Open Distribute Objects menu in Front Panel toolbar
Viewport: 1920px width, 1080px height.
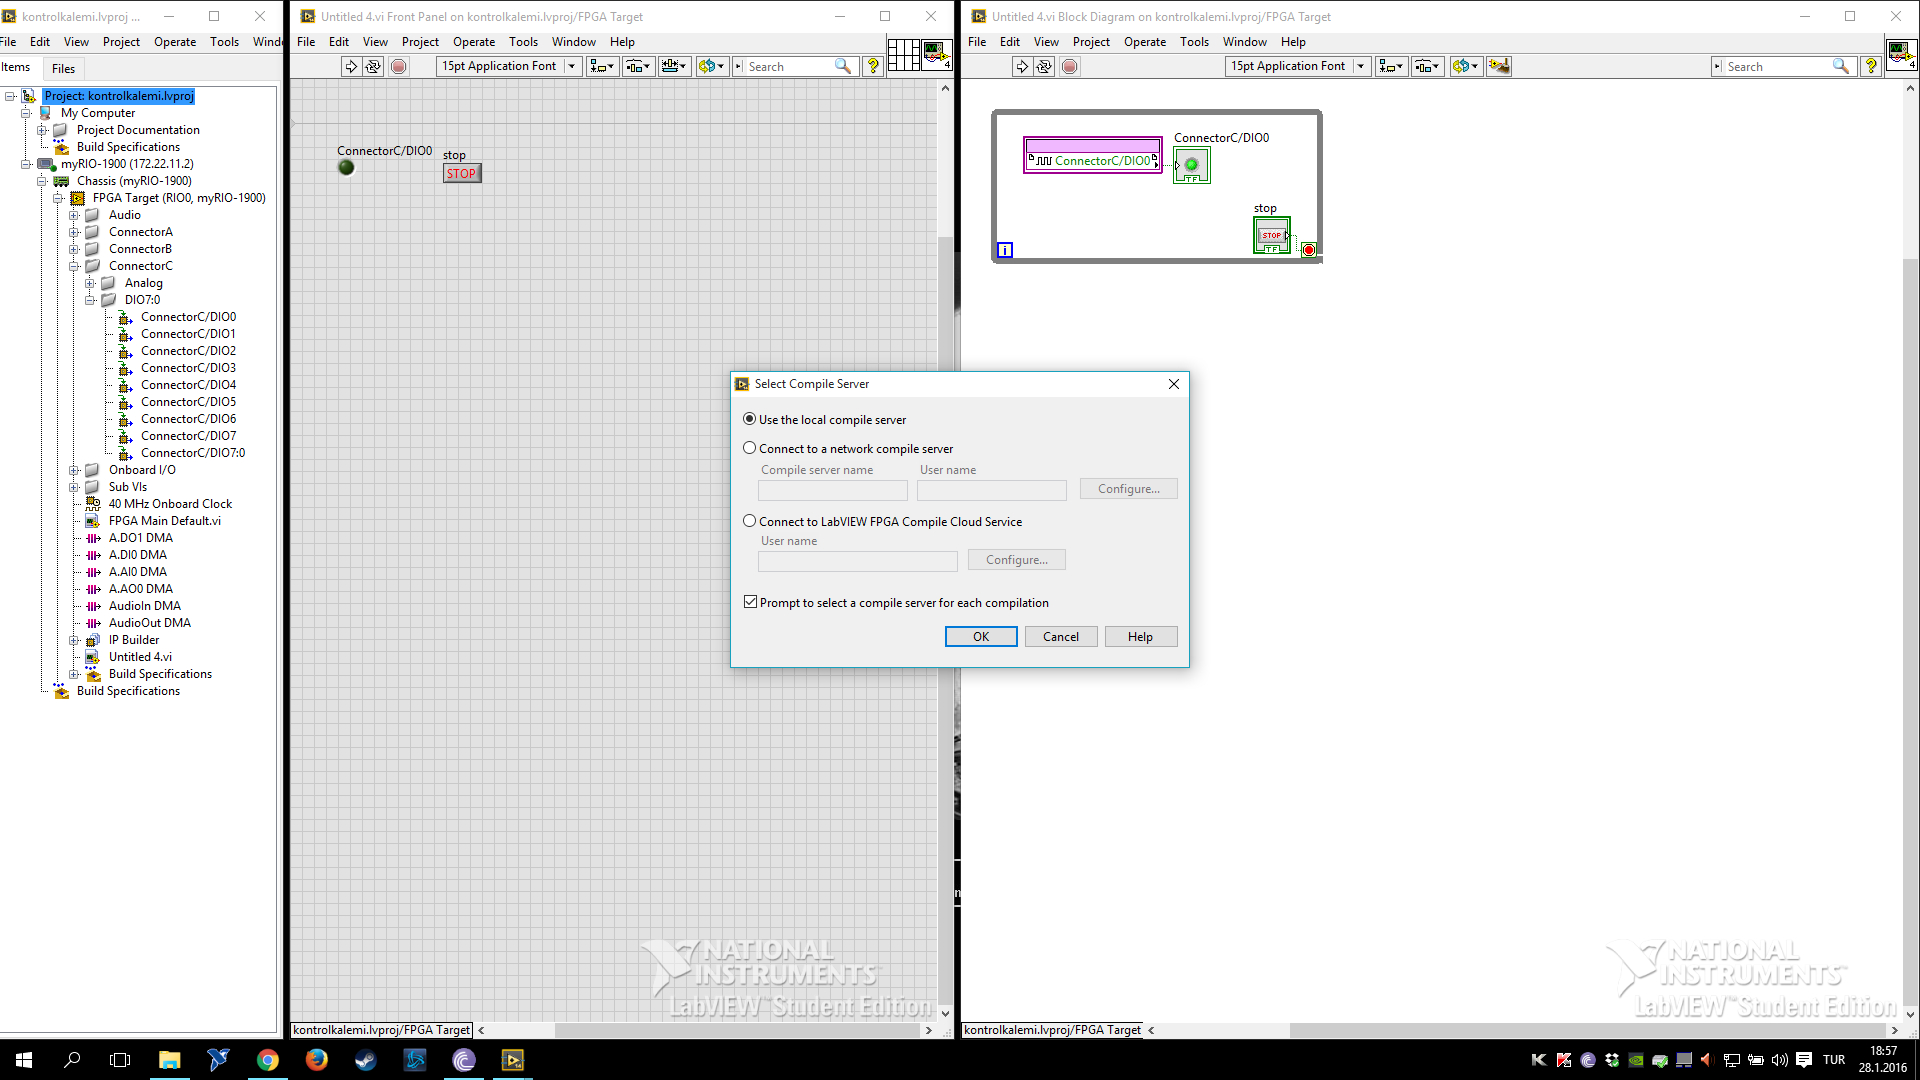638,66
